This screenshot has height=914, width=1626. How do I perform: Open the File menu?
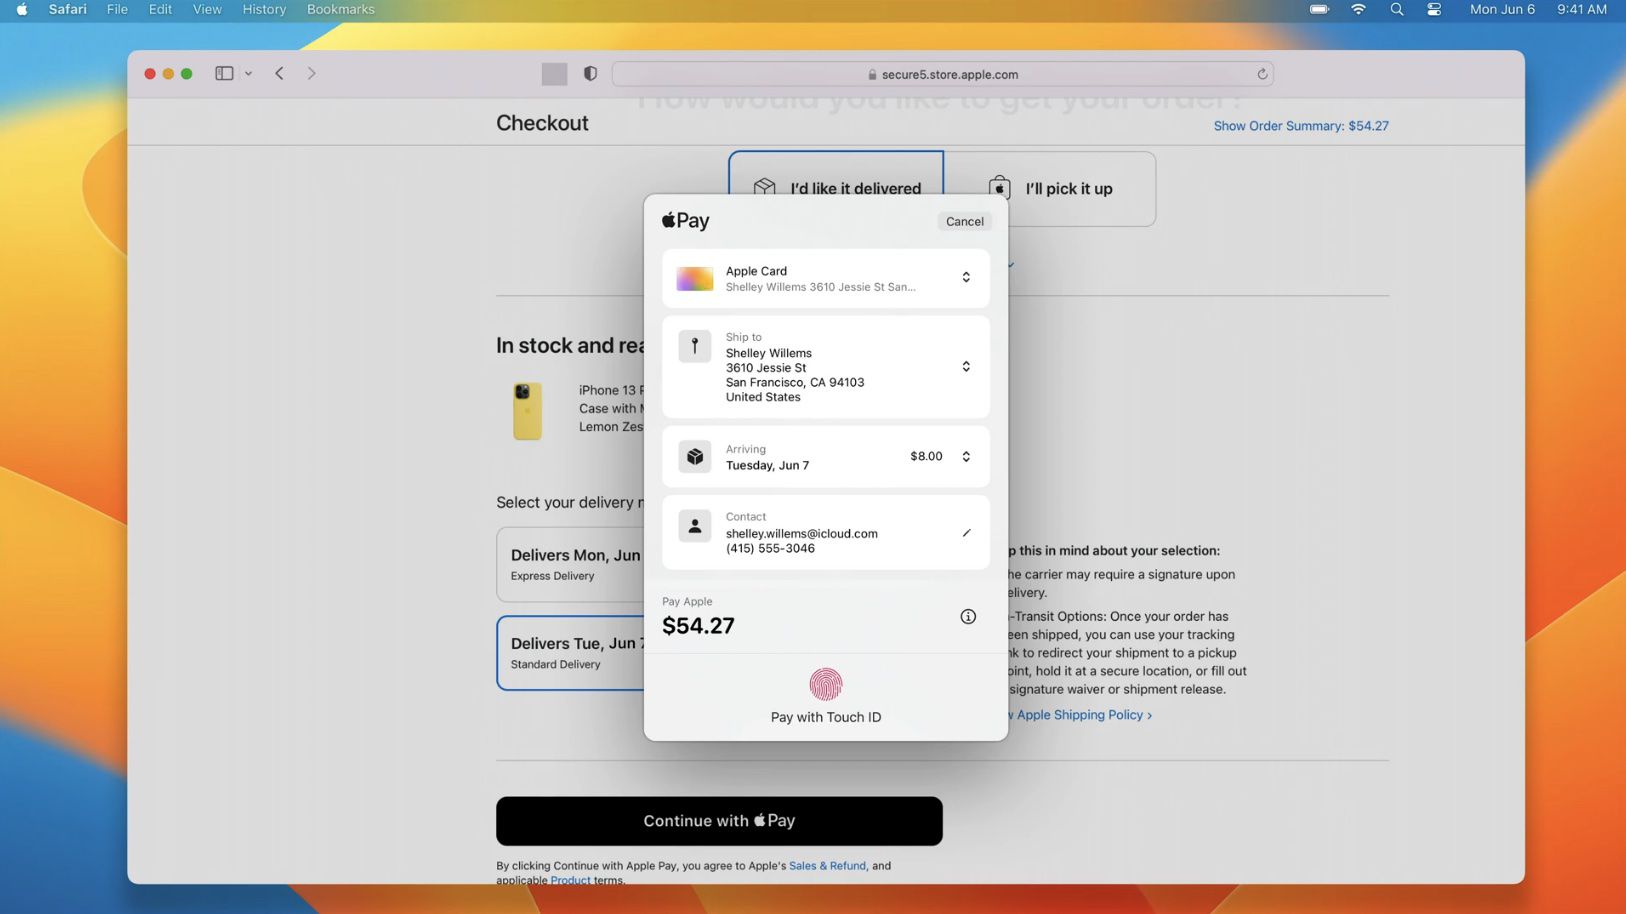pos(117,9)
